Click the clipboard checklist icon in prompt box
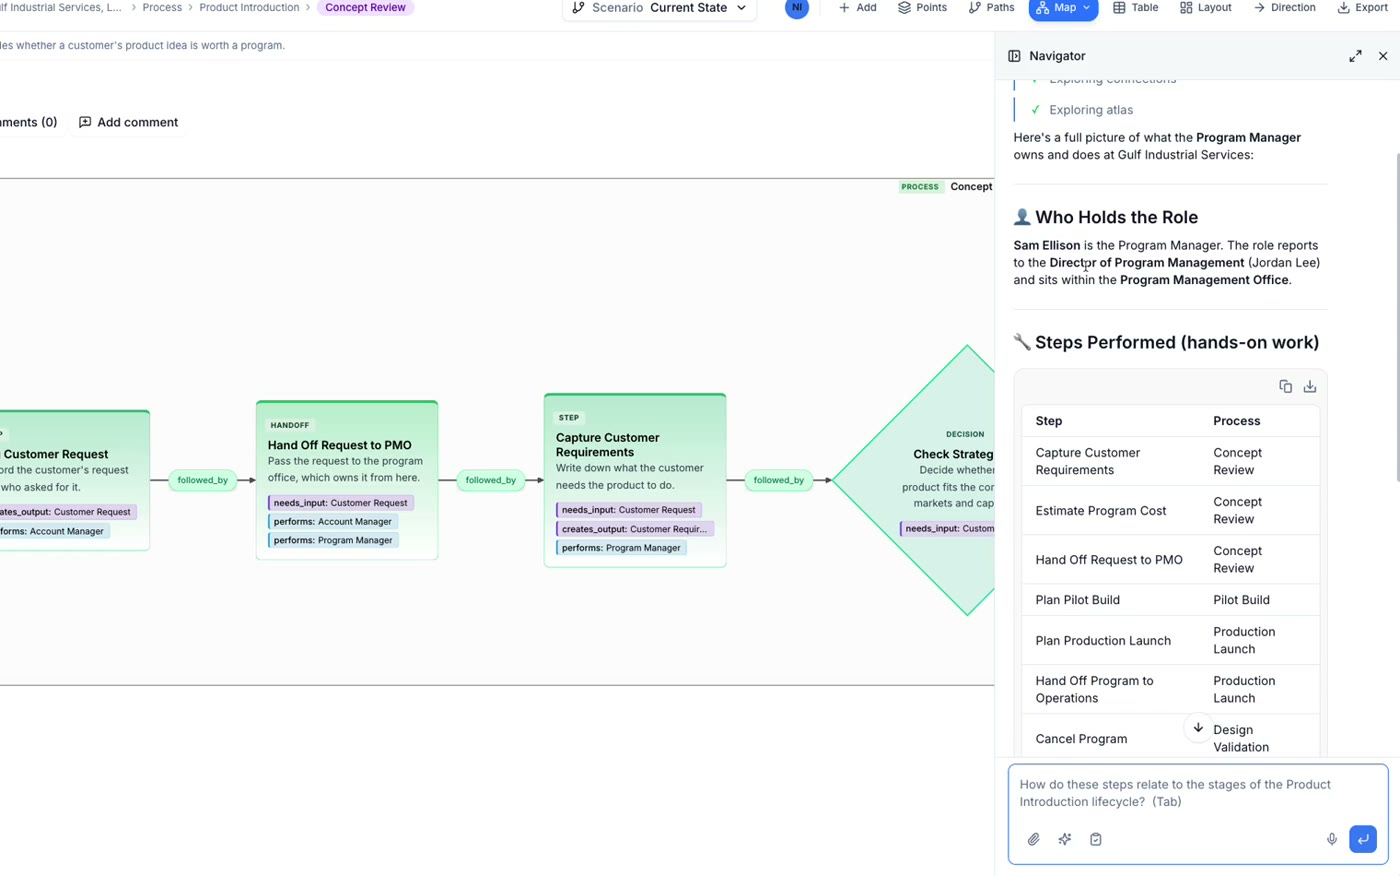This screenshot has height=876, width=1400. [1096, 839]
